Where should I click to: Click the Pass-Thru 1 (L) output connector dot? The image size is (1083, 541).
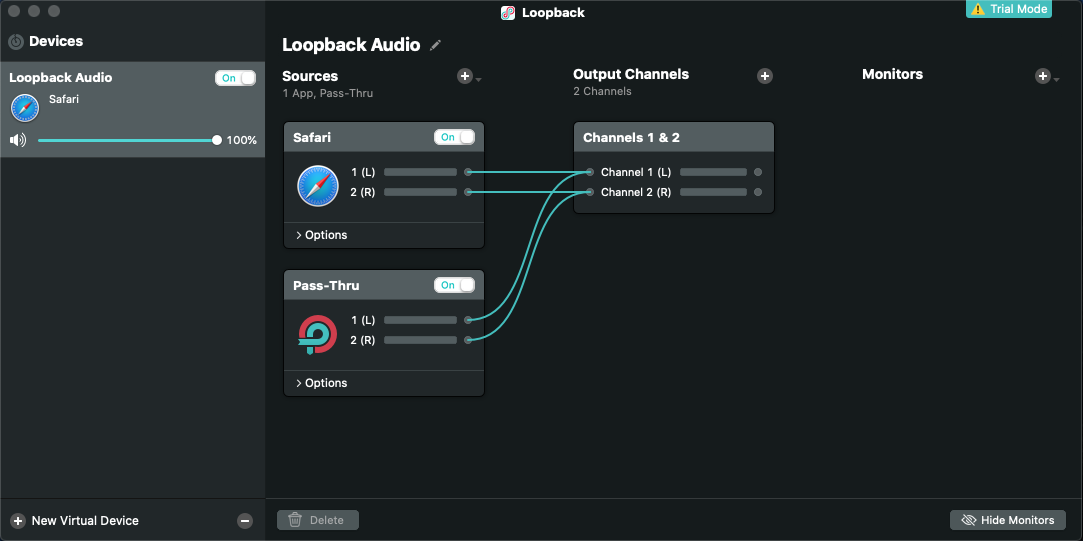468,320
